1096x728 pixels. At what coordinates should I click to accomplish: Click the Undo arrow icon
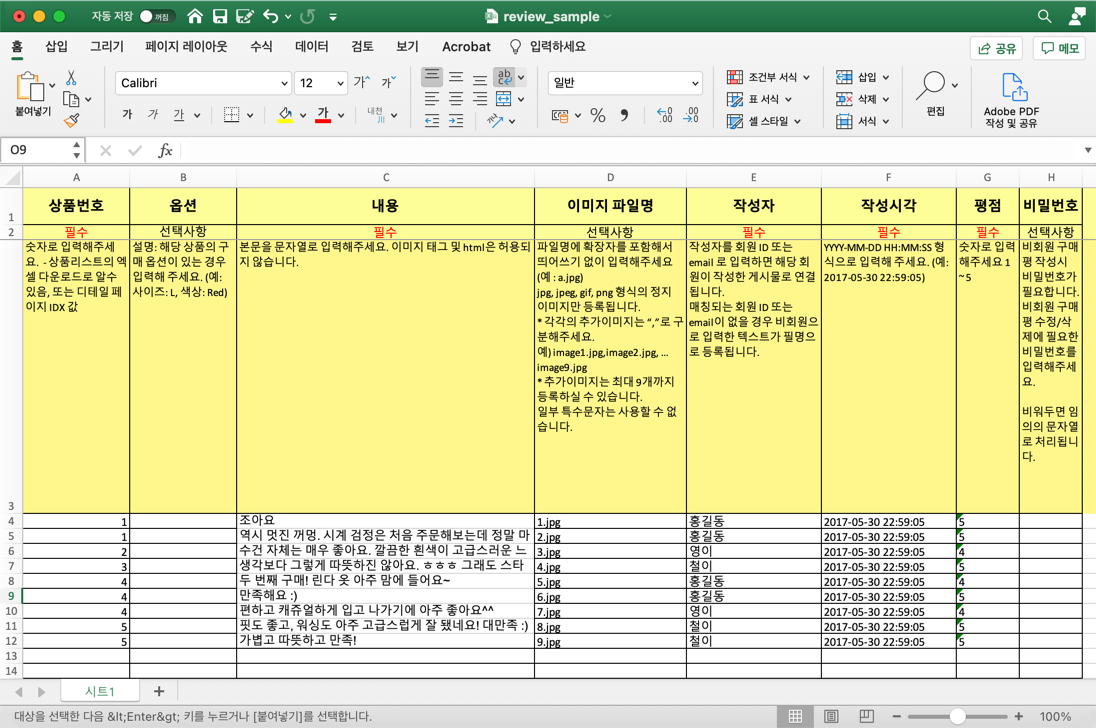pos(271,16)
